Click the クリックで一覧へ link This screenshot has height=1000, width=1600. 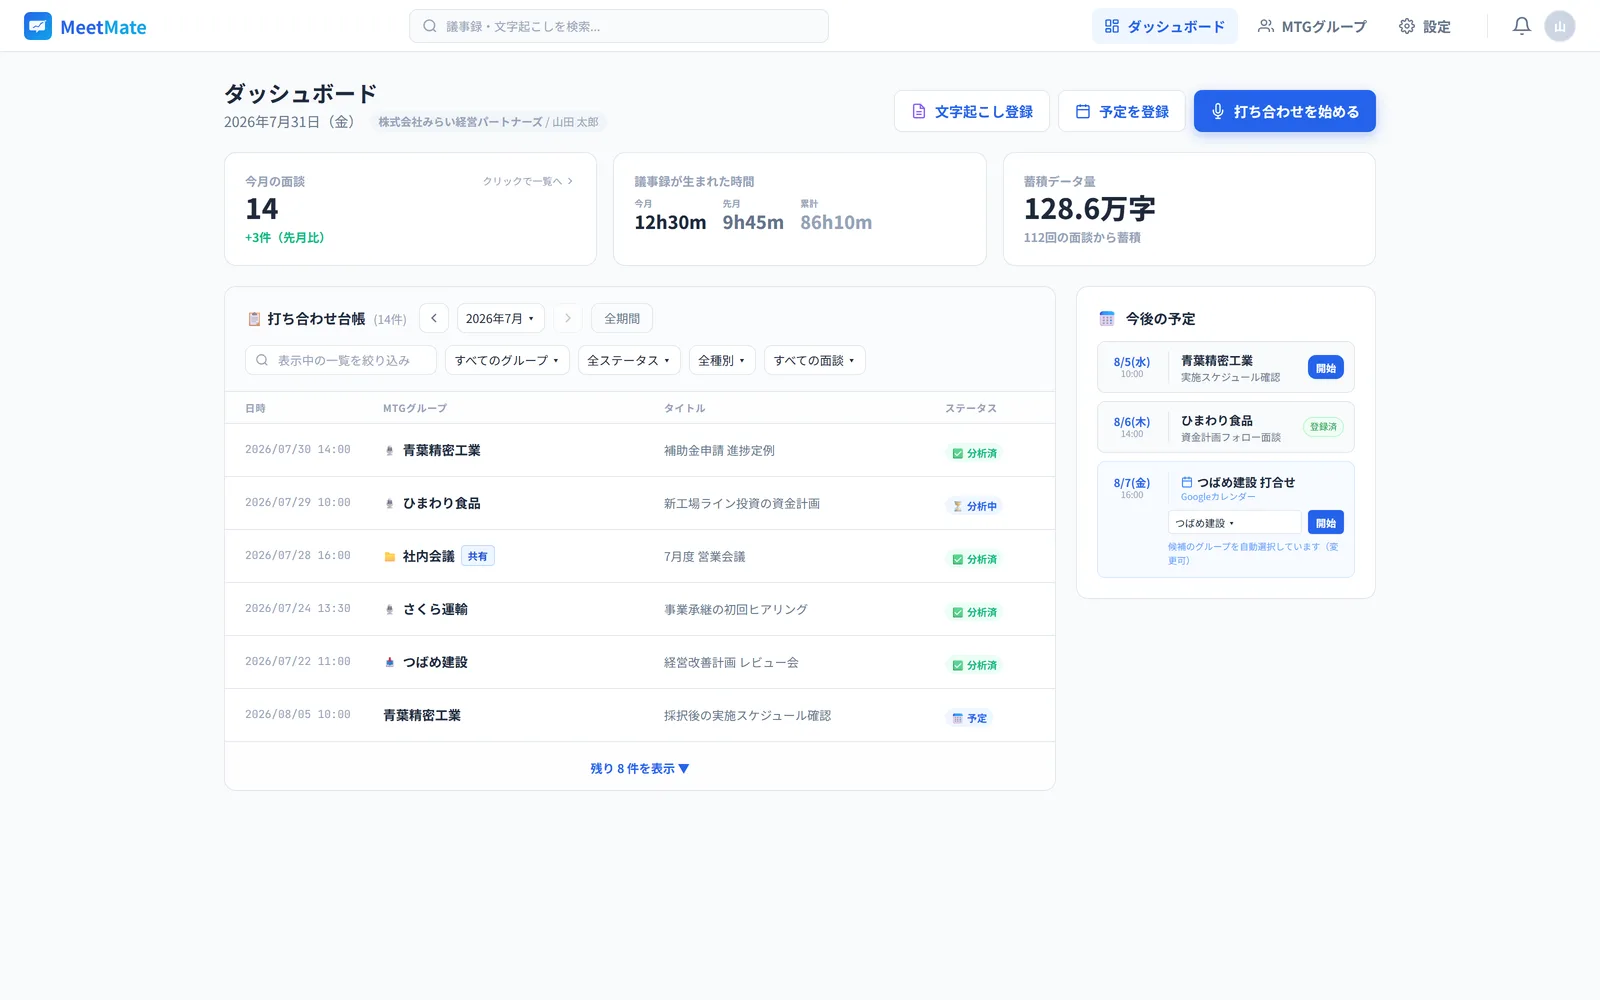[528, 181]
